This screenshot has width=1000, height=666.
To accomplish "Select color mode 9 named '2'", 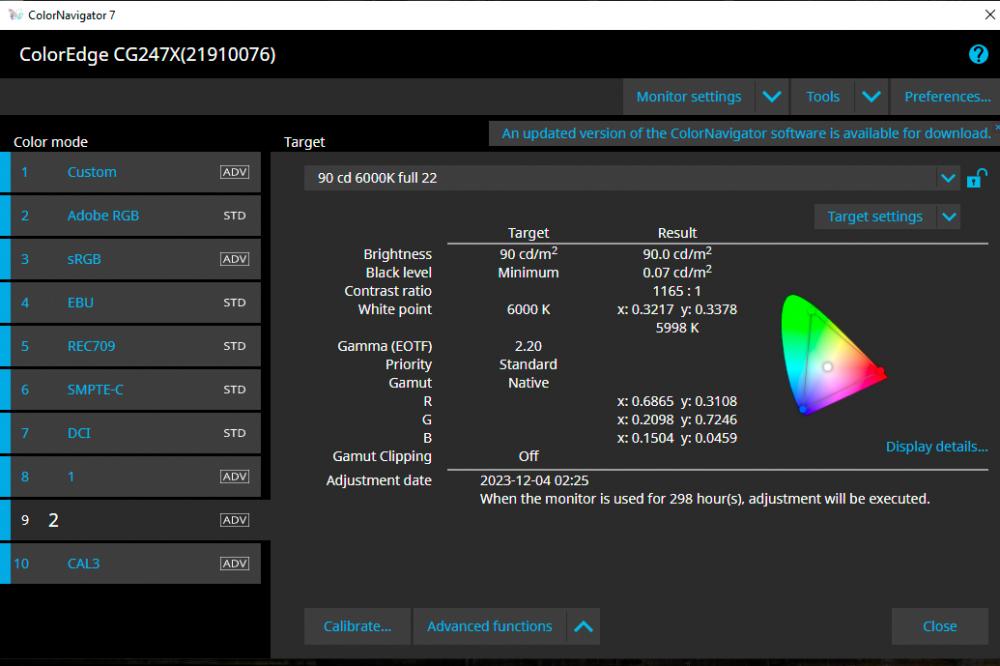I will tap(135, 520).
